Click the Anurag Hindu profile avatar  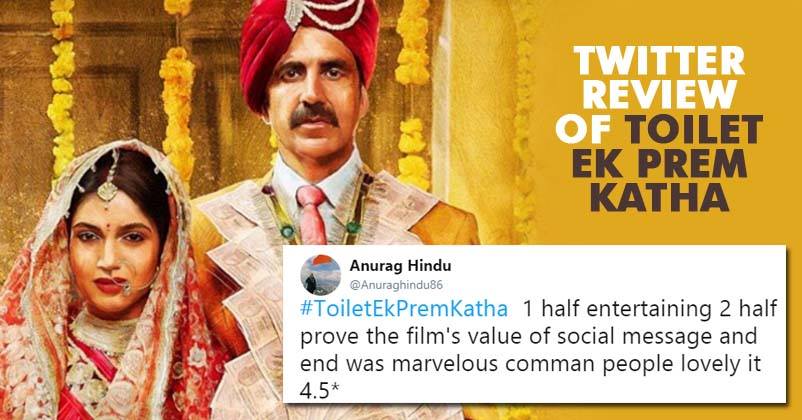point(320,275)
